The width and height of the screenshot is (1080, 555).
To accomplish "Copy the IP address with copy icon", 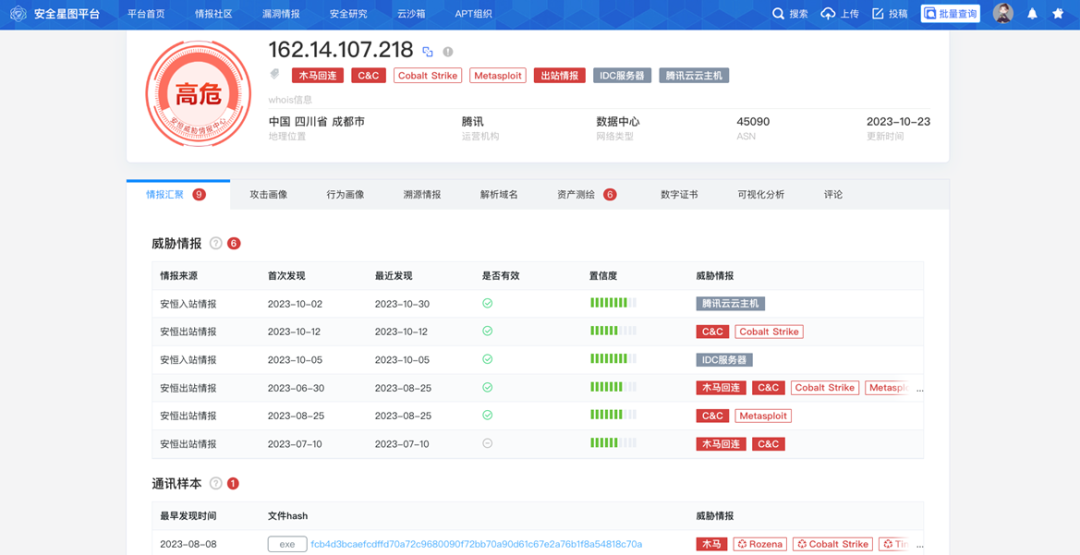I will click(428, 52).
